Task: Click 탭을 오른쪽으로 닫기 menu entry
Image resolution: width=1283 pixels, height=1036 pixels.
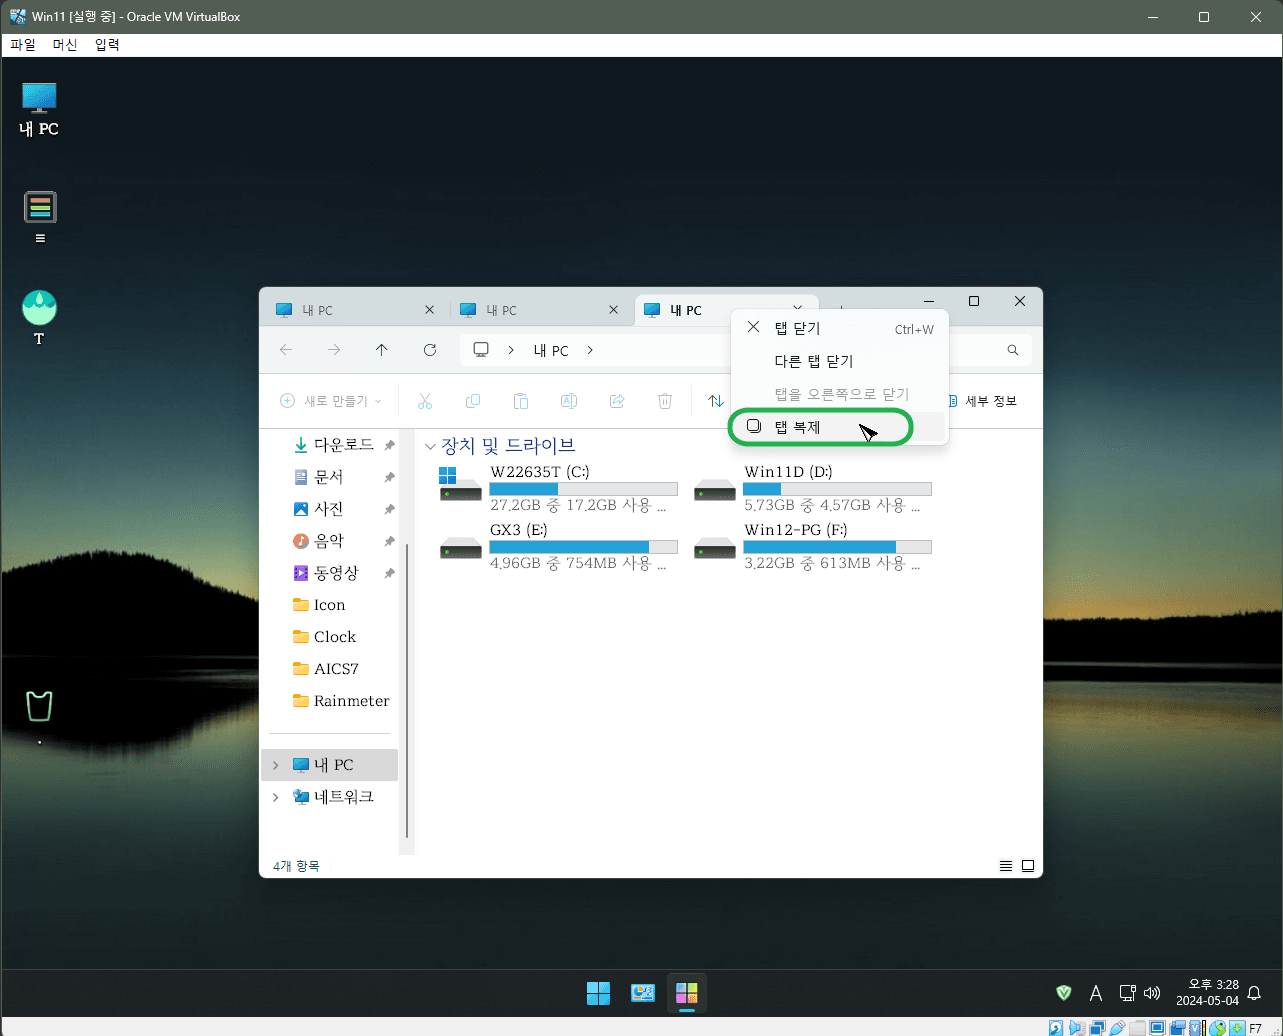Action: coord(840,394)
